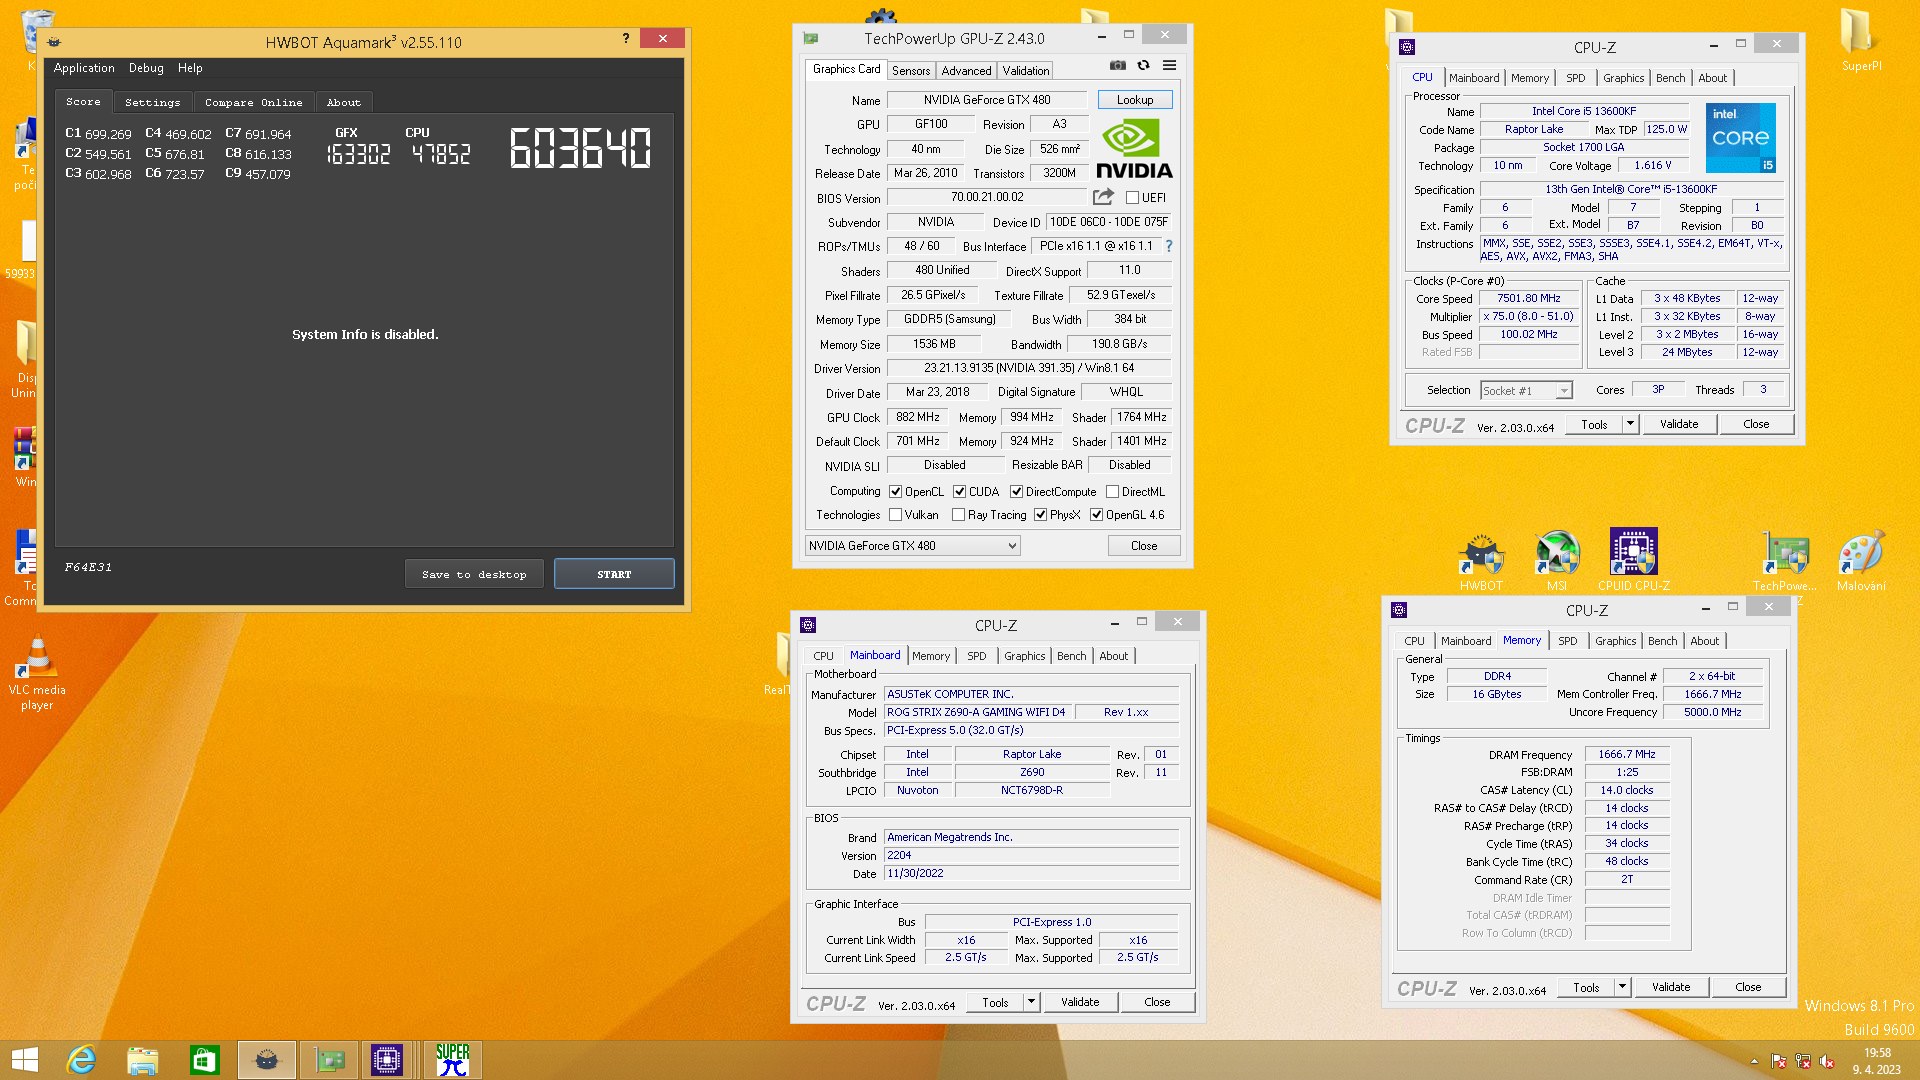The image size is (1920, 1080).
Task: Open Bench tab in CPU-Z CPU window
Action: (1670, 78)
